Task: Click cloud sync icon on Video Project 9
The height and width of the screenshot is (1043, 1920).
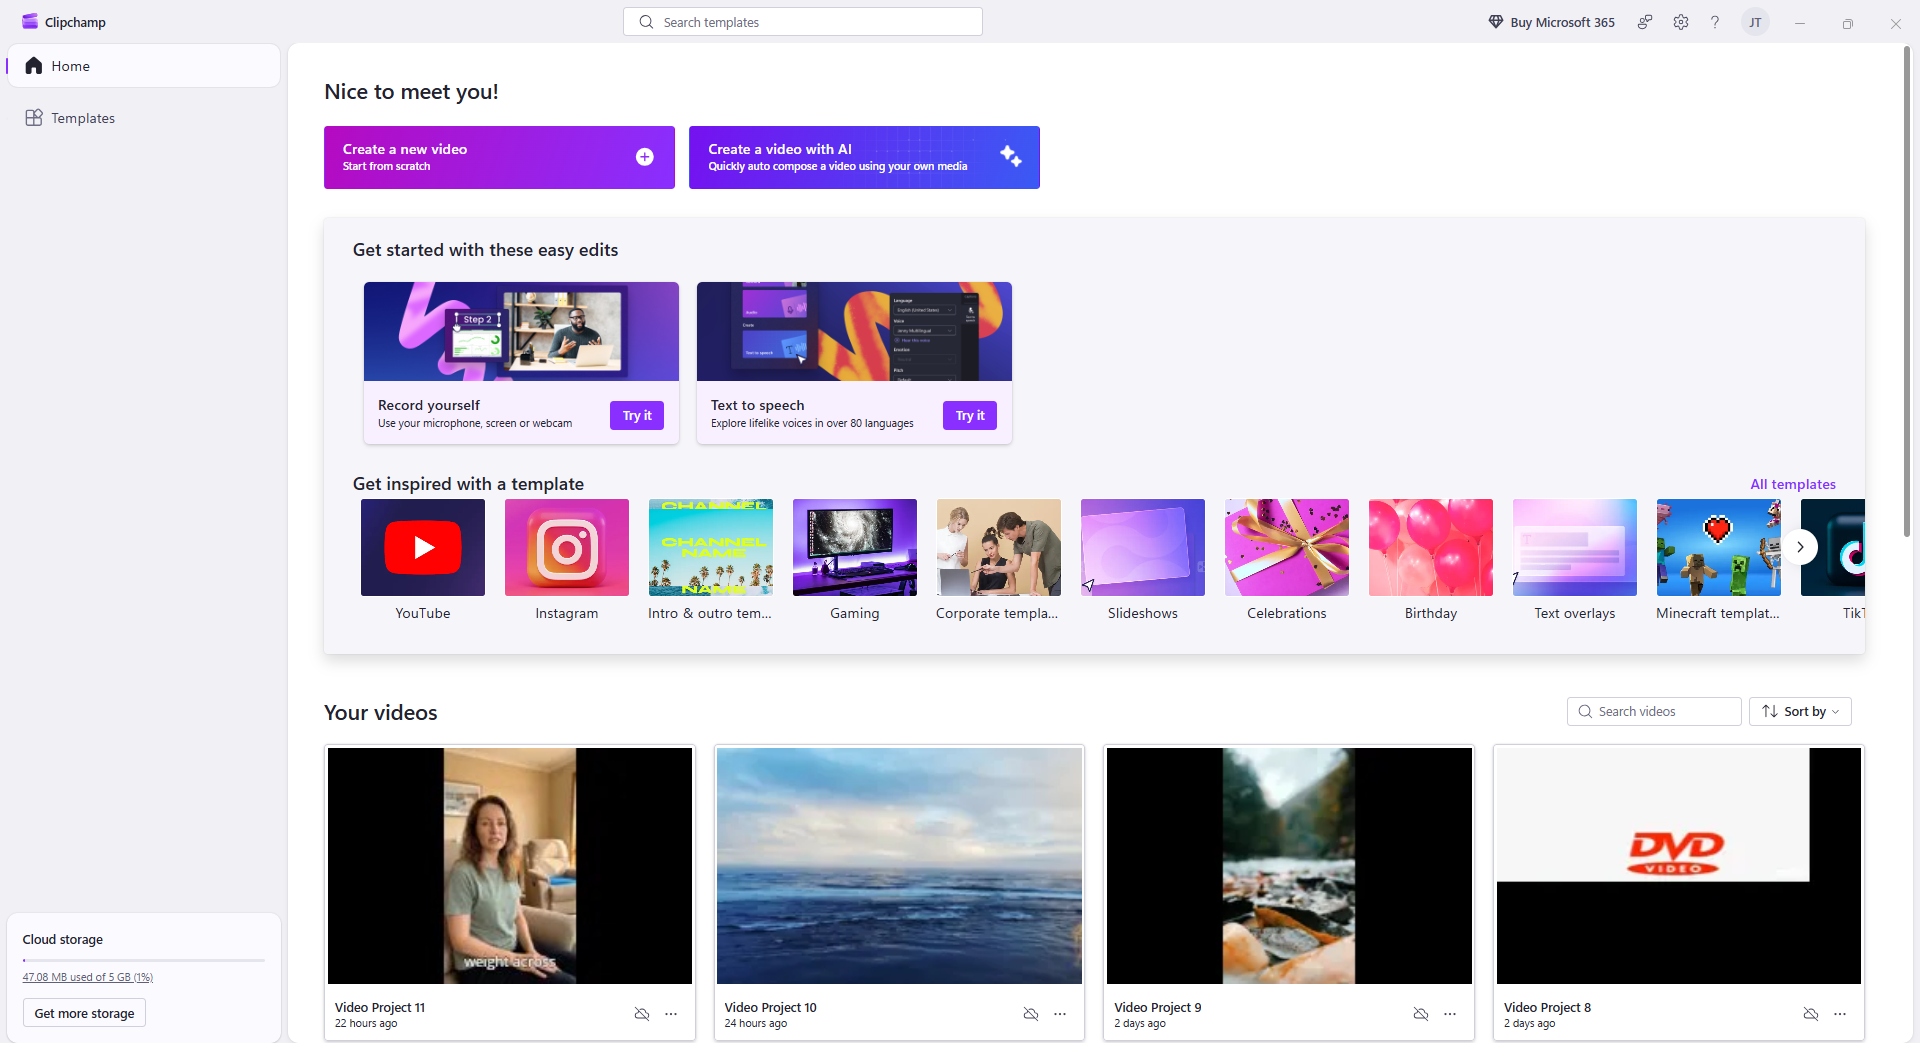Action: click(x=1421, y=1014)
